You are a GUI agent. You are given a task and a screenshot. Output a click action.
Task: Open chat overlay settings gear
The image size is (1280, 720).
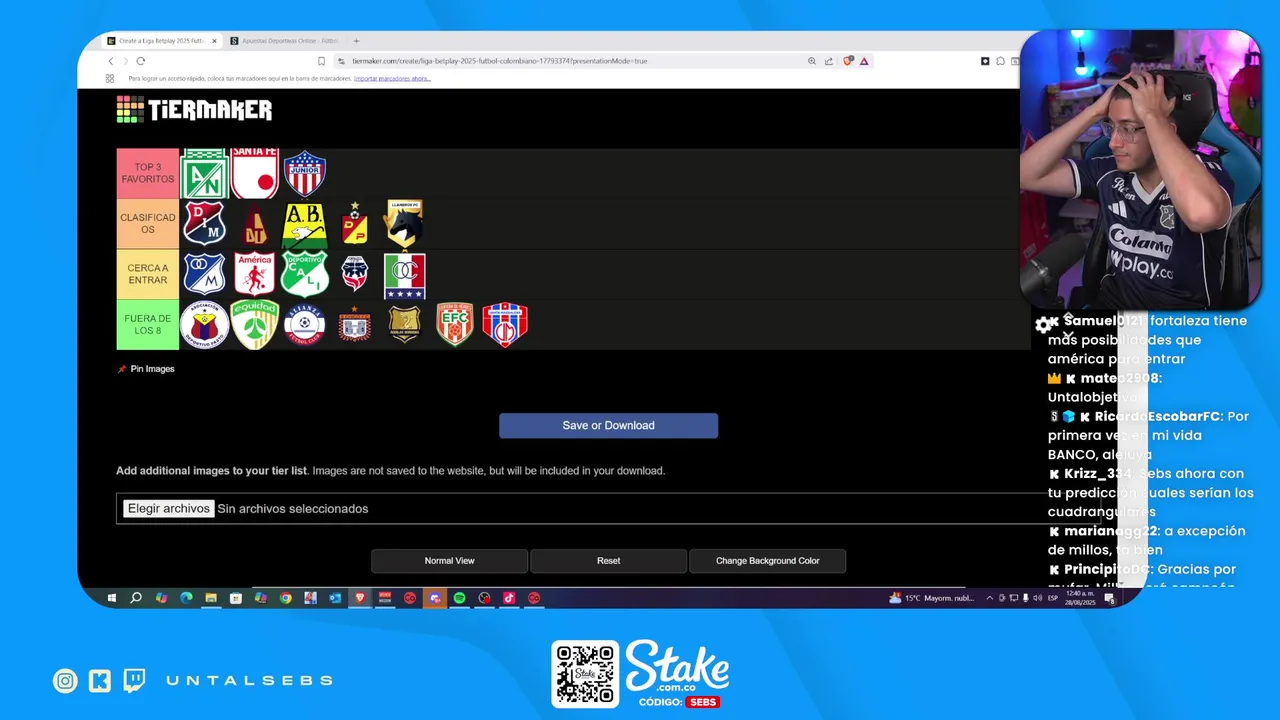[1044, 324]
